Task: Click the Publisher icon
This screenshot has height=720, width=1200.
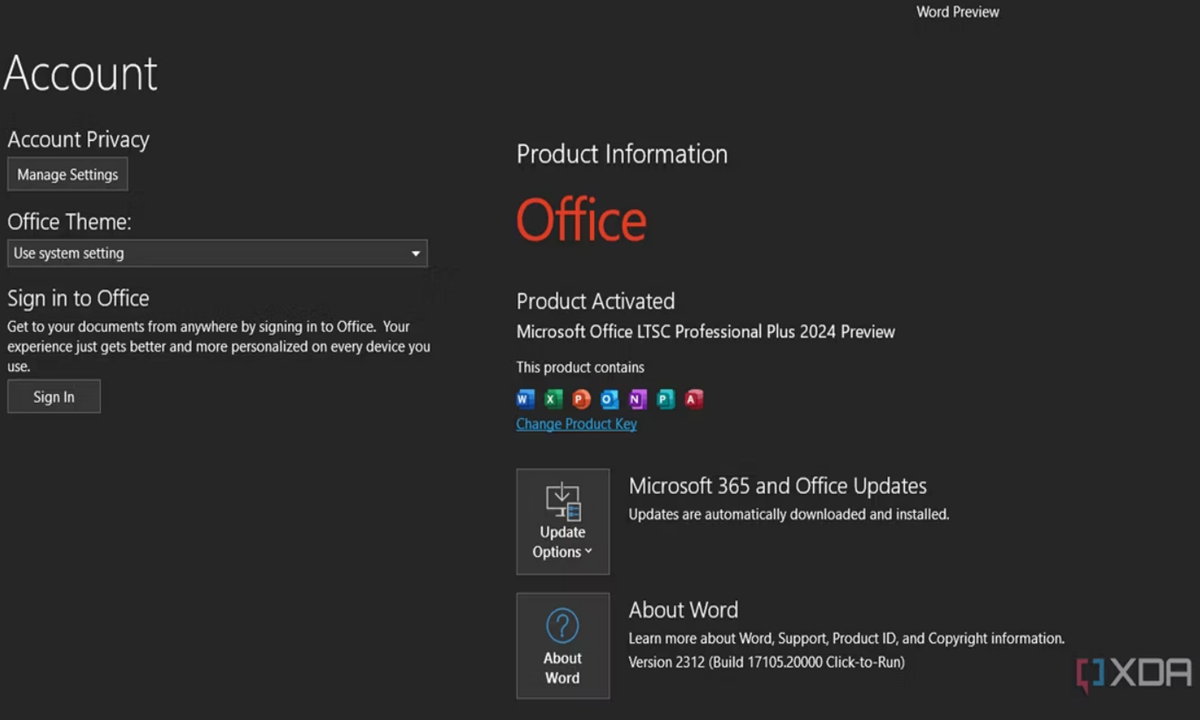Action: tap(665, 399)
